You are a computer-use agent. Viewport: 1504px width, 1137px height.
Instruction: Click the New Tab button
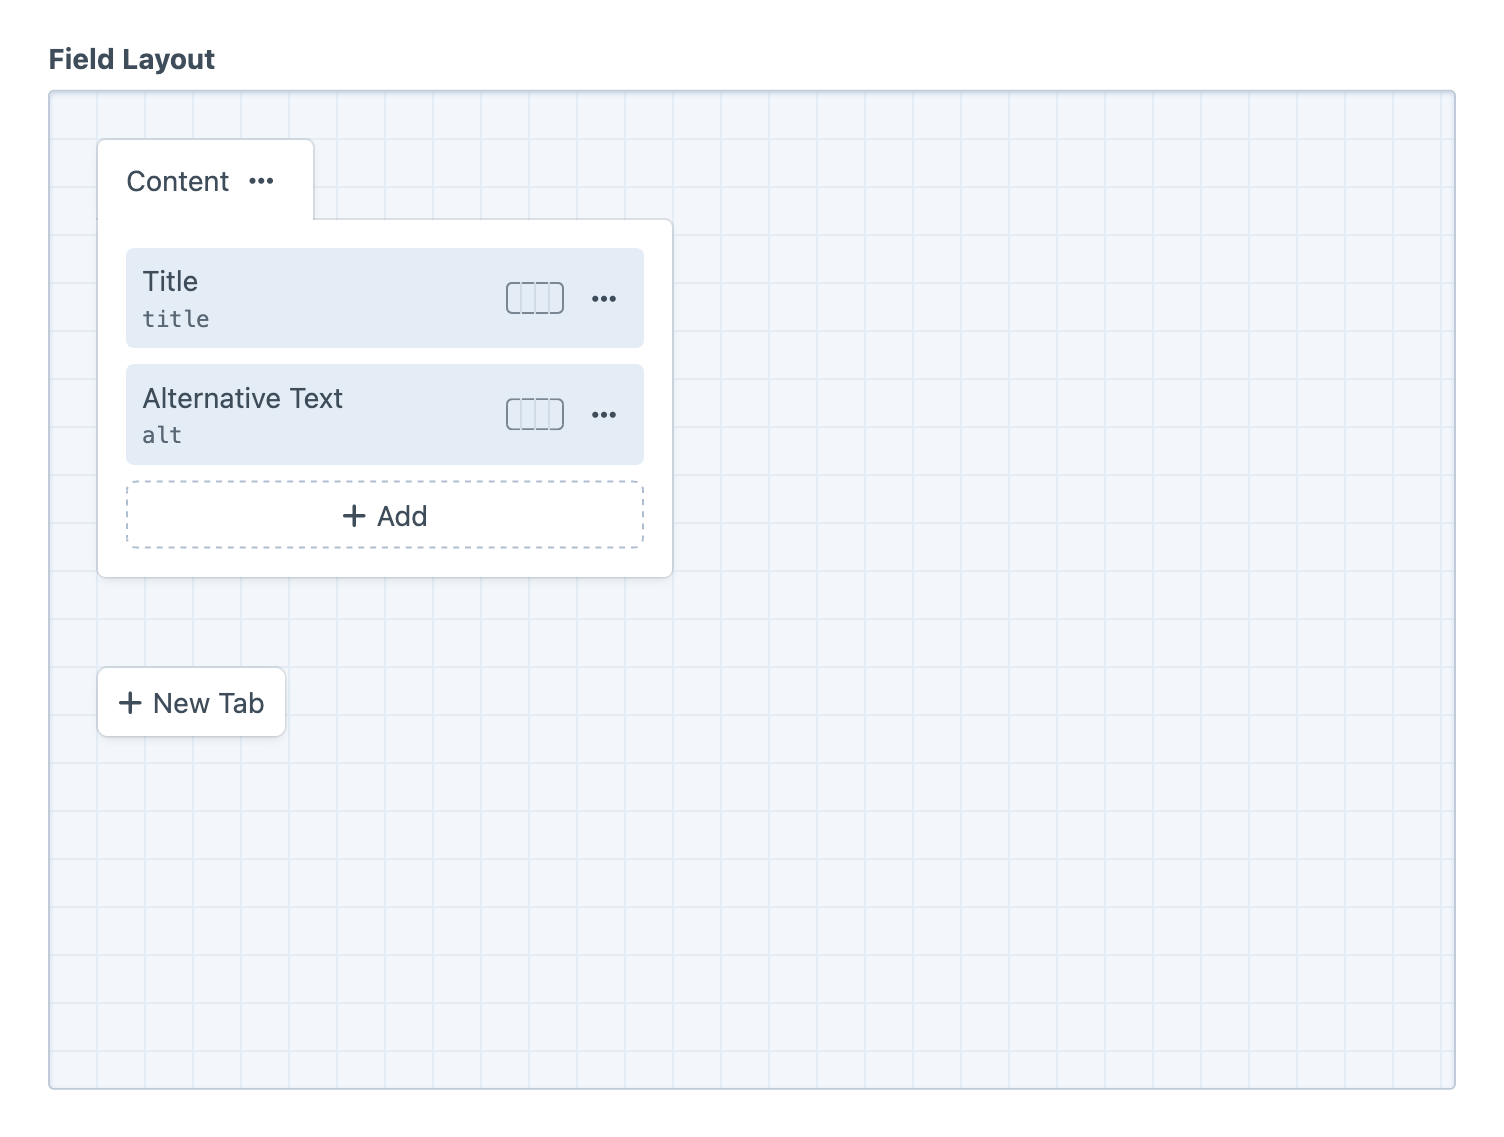pyautogui.click(x=191, y=702)
